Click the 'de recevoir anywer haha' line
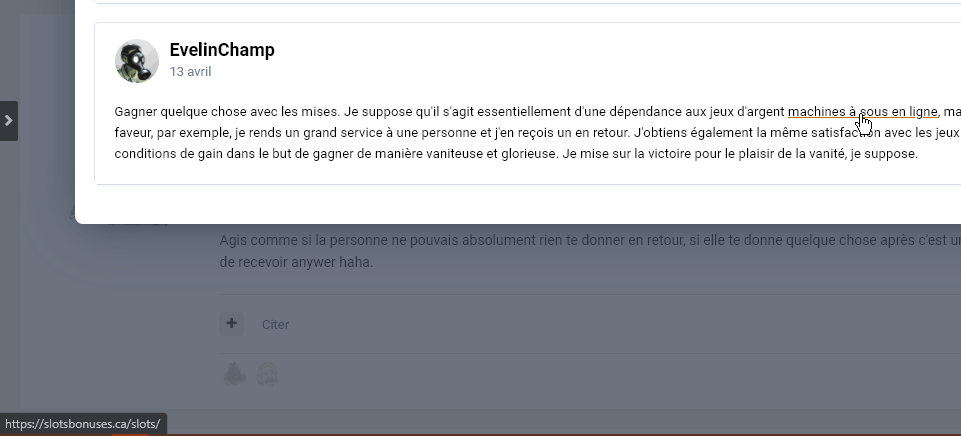This screenshot has width=961, height=436. pos(296,262)
